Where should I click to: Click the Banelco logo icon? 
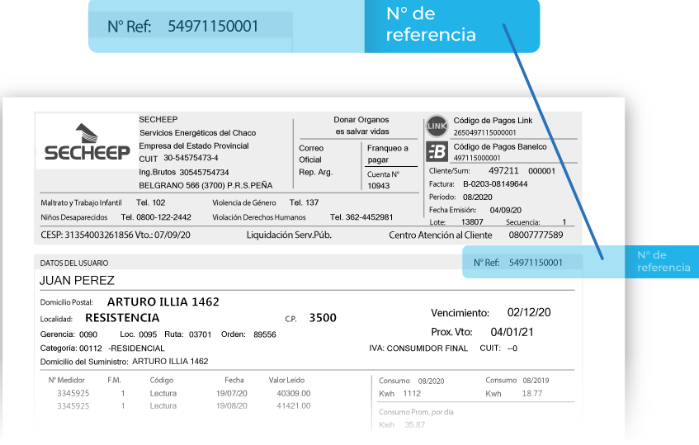437,152
